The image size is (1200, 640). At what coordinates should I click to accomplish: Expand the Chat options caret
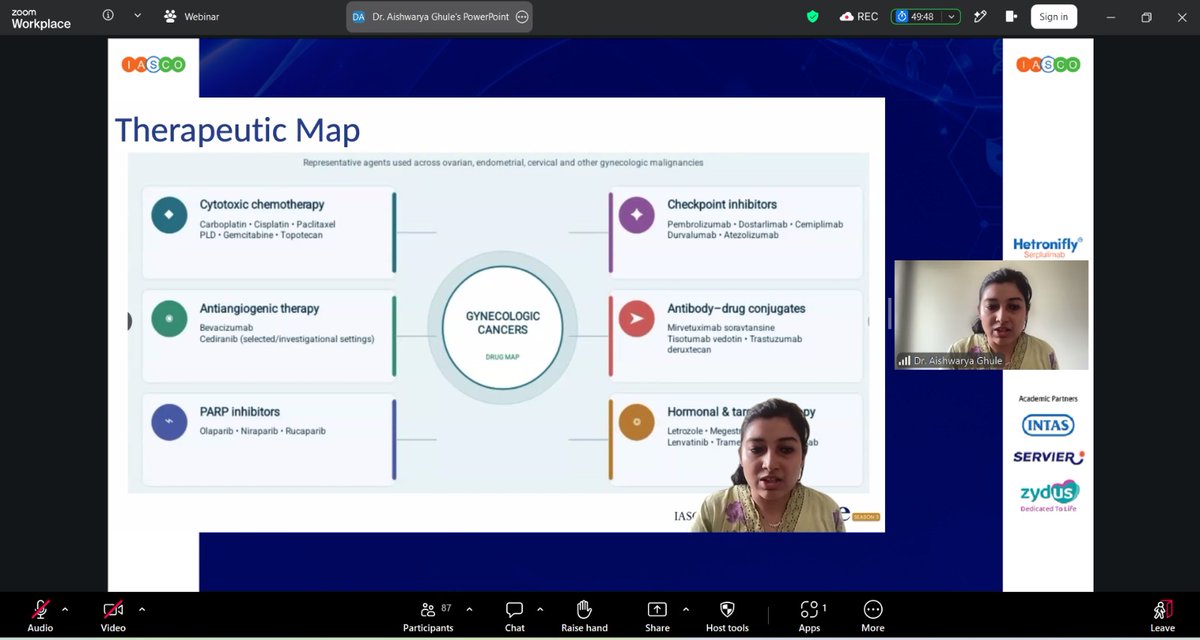tap(540, 609)
